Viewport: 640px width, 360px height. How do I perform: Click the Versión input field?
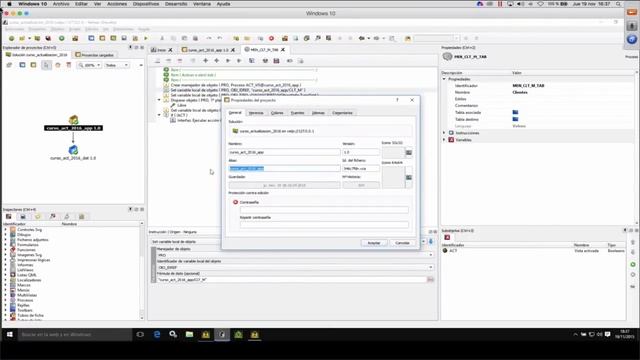tap(361, 152)
